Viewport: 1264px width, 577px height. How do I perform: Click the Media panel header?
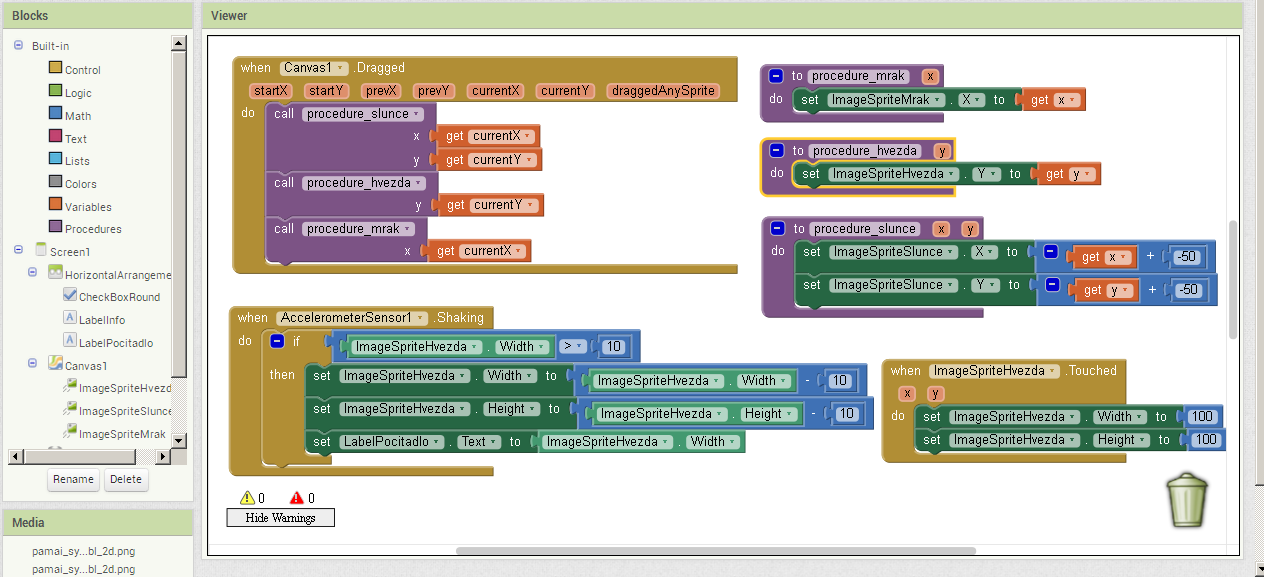click(97, 522)
